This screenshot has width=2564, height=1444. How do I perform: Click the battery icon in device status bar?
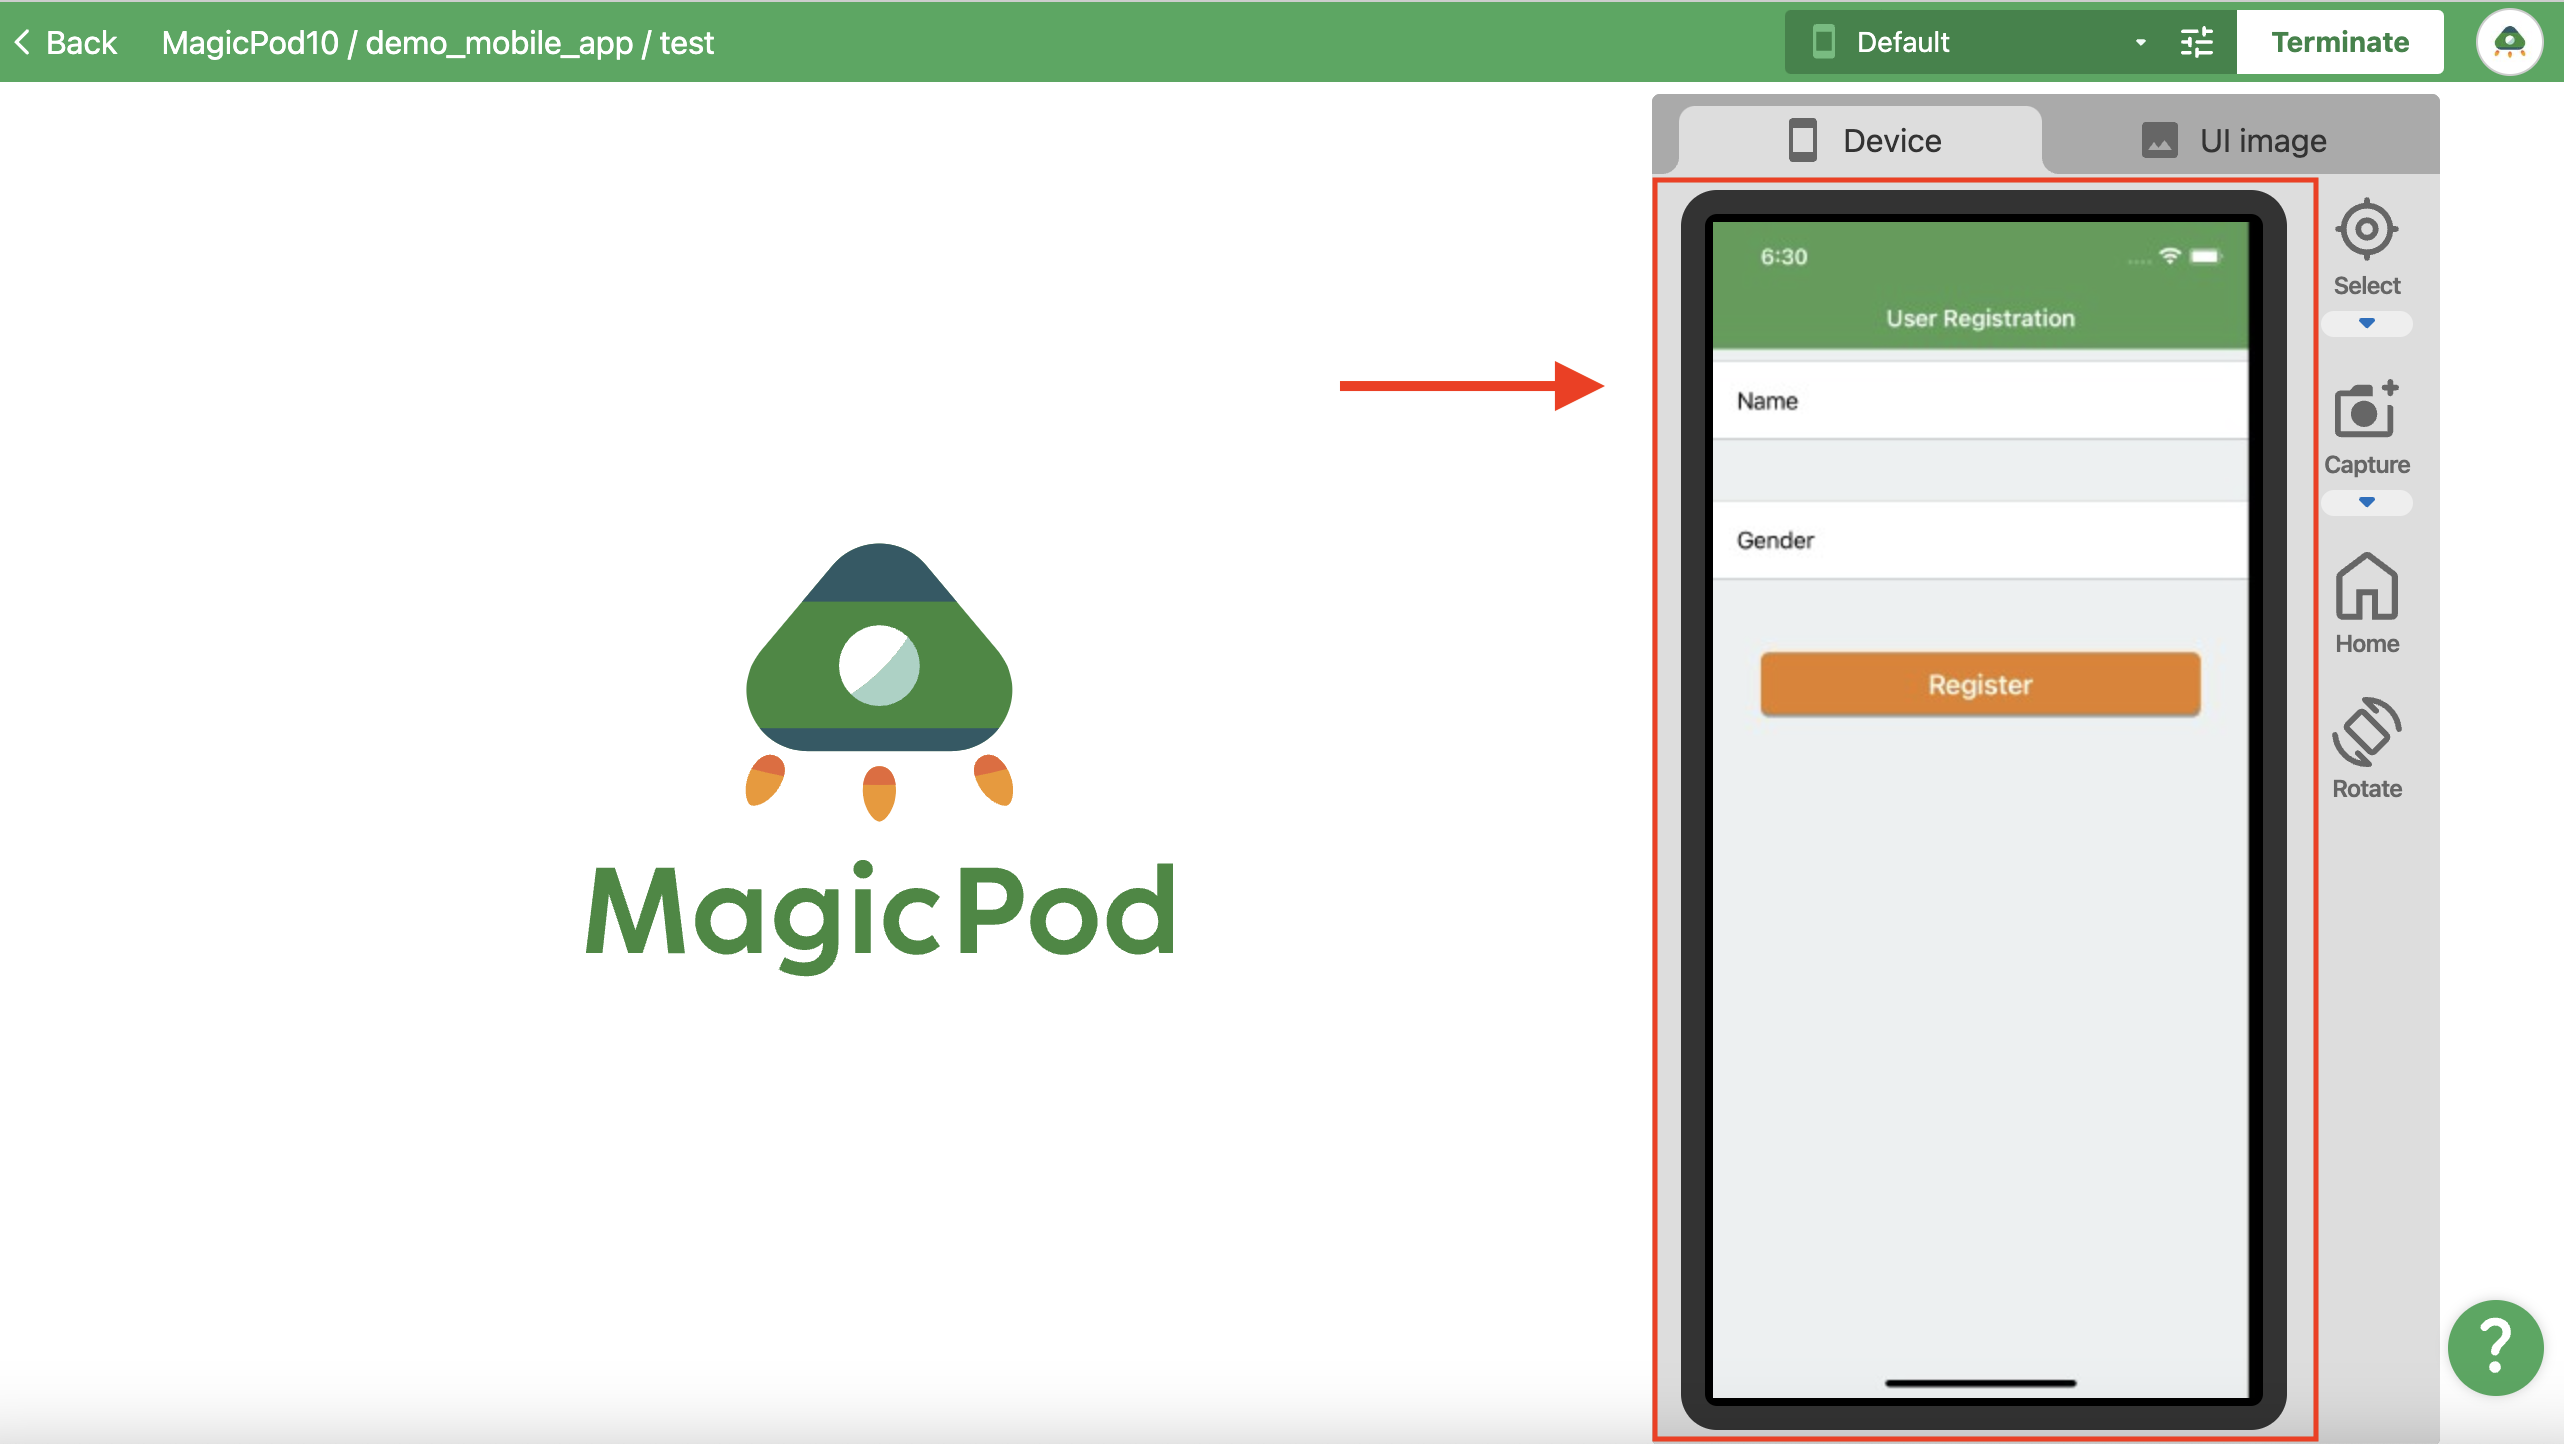[x=2205, y=257]
